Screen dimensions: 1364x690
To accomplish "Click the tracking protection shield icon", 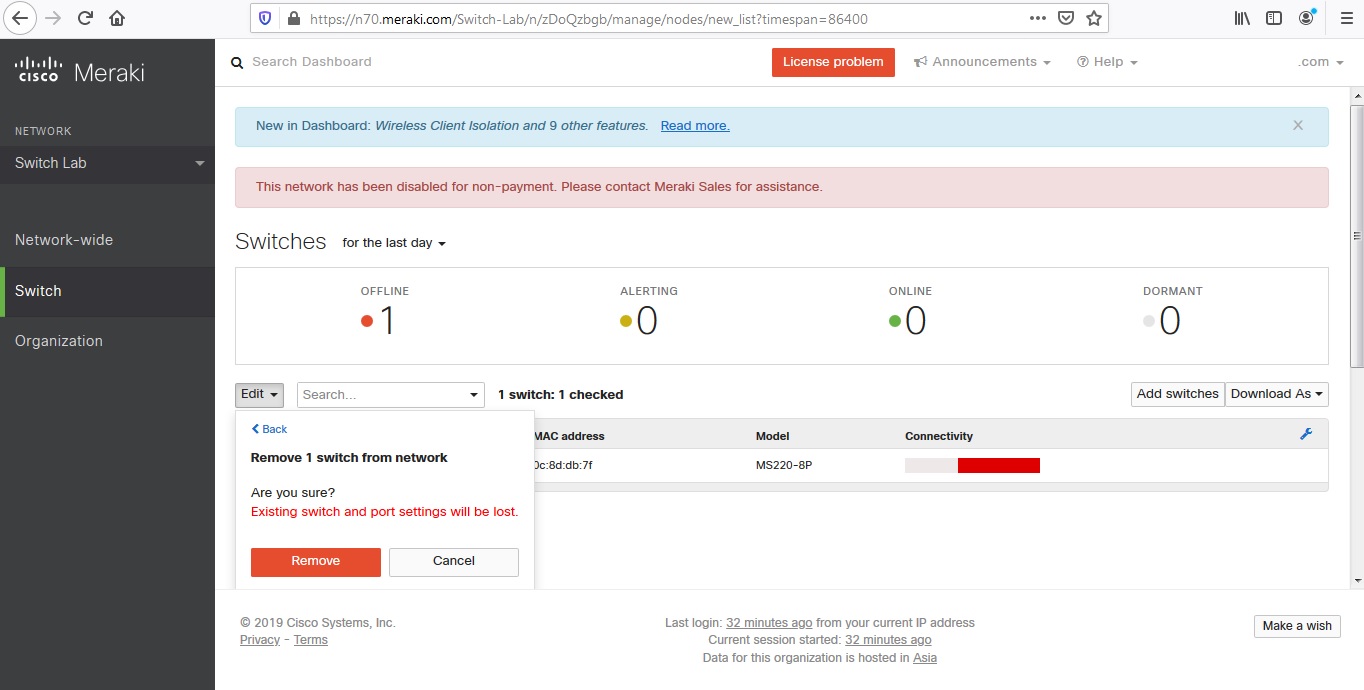I will [x=265, y=18].
